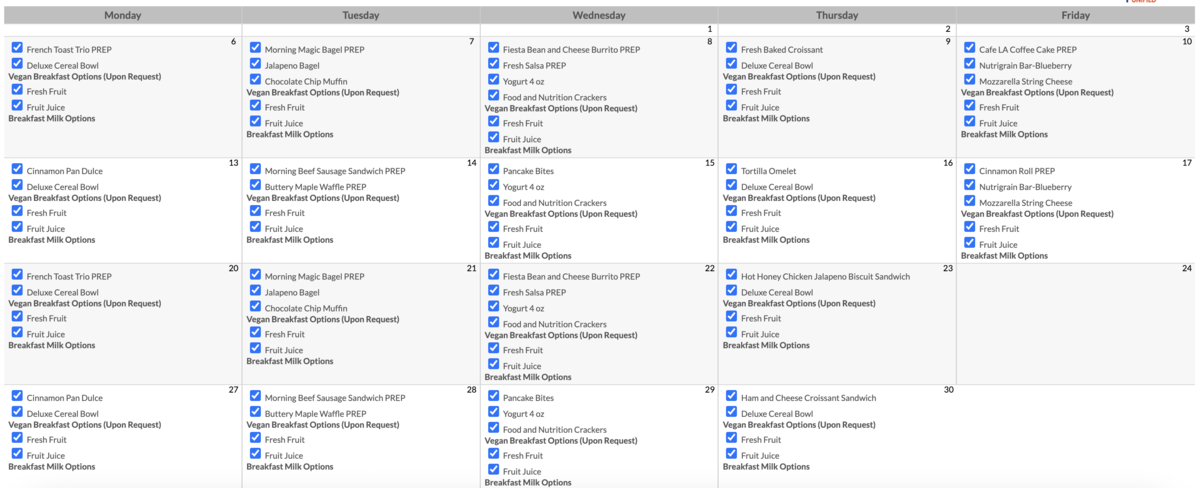Toggle the Ham and Cheese Croissant Sandwich checkbox

pyautogui.click(x=731, y=397)
